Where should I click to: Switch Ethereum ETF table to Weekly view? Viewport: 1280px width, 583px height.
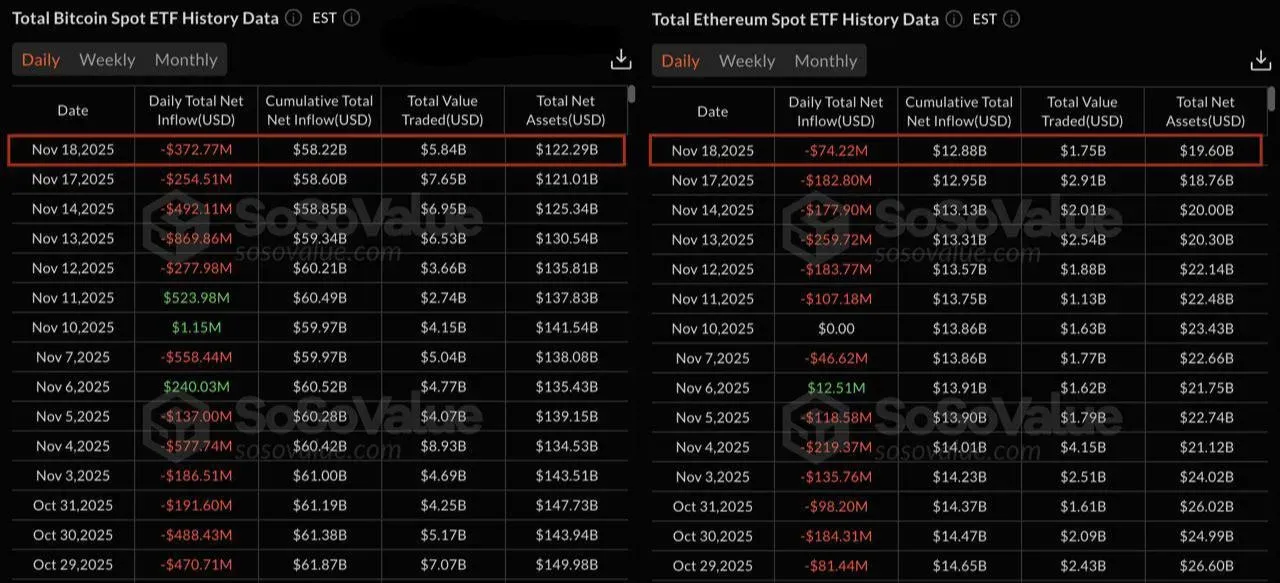[747, 61]
